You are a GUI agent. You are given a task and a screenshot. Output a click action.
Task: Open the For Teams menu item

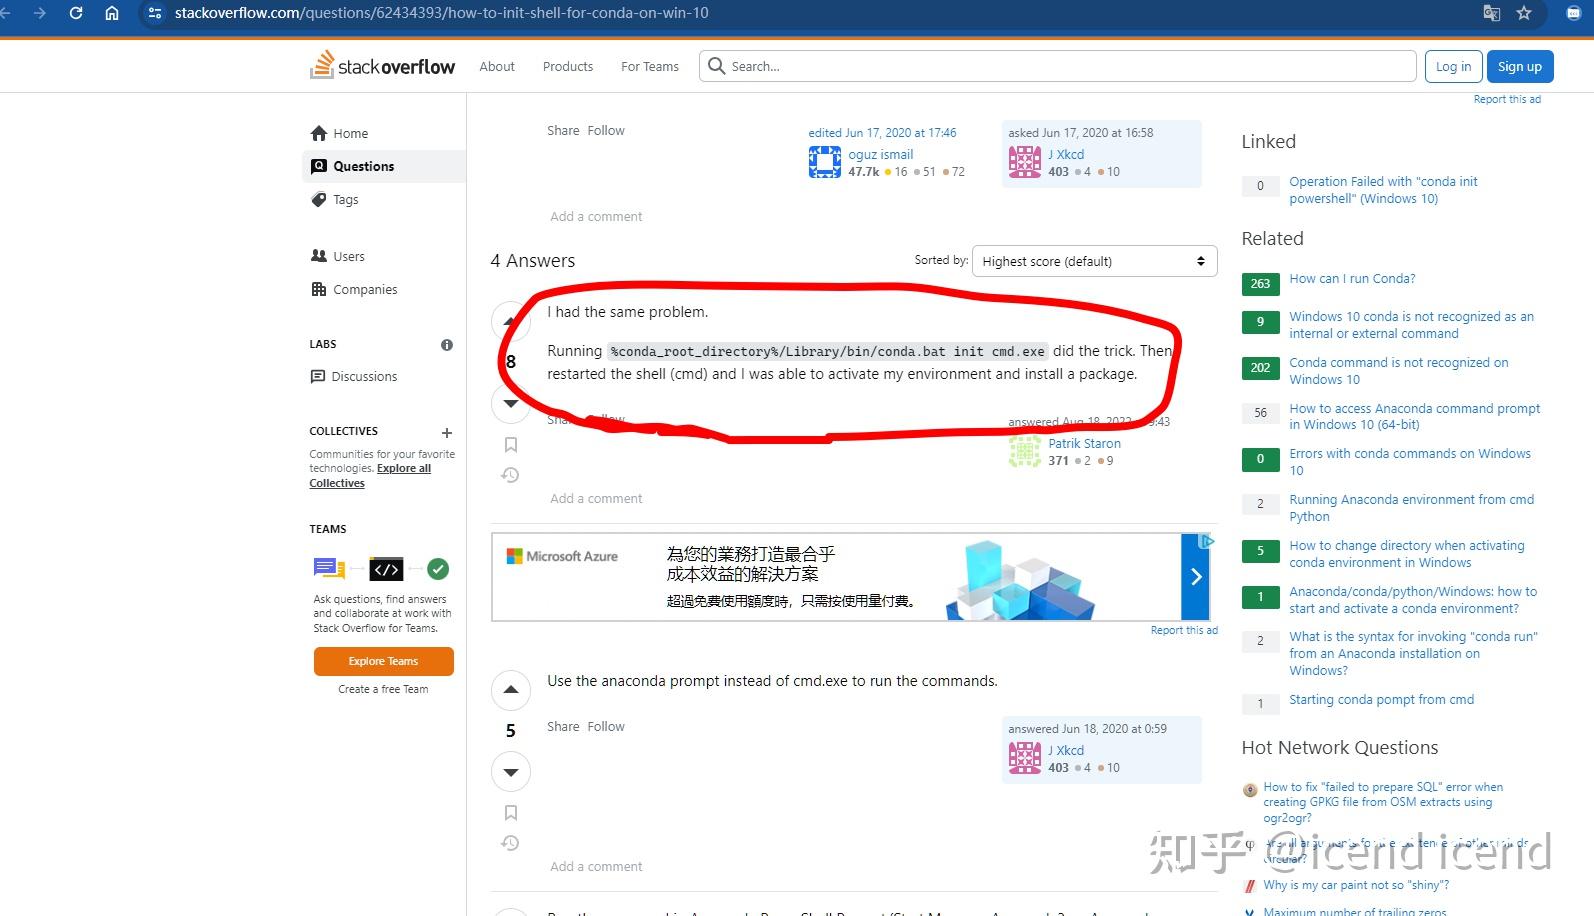650,66
